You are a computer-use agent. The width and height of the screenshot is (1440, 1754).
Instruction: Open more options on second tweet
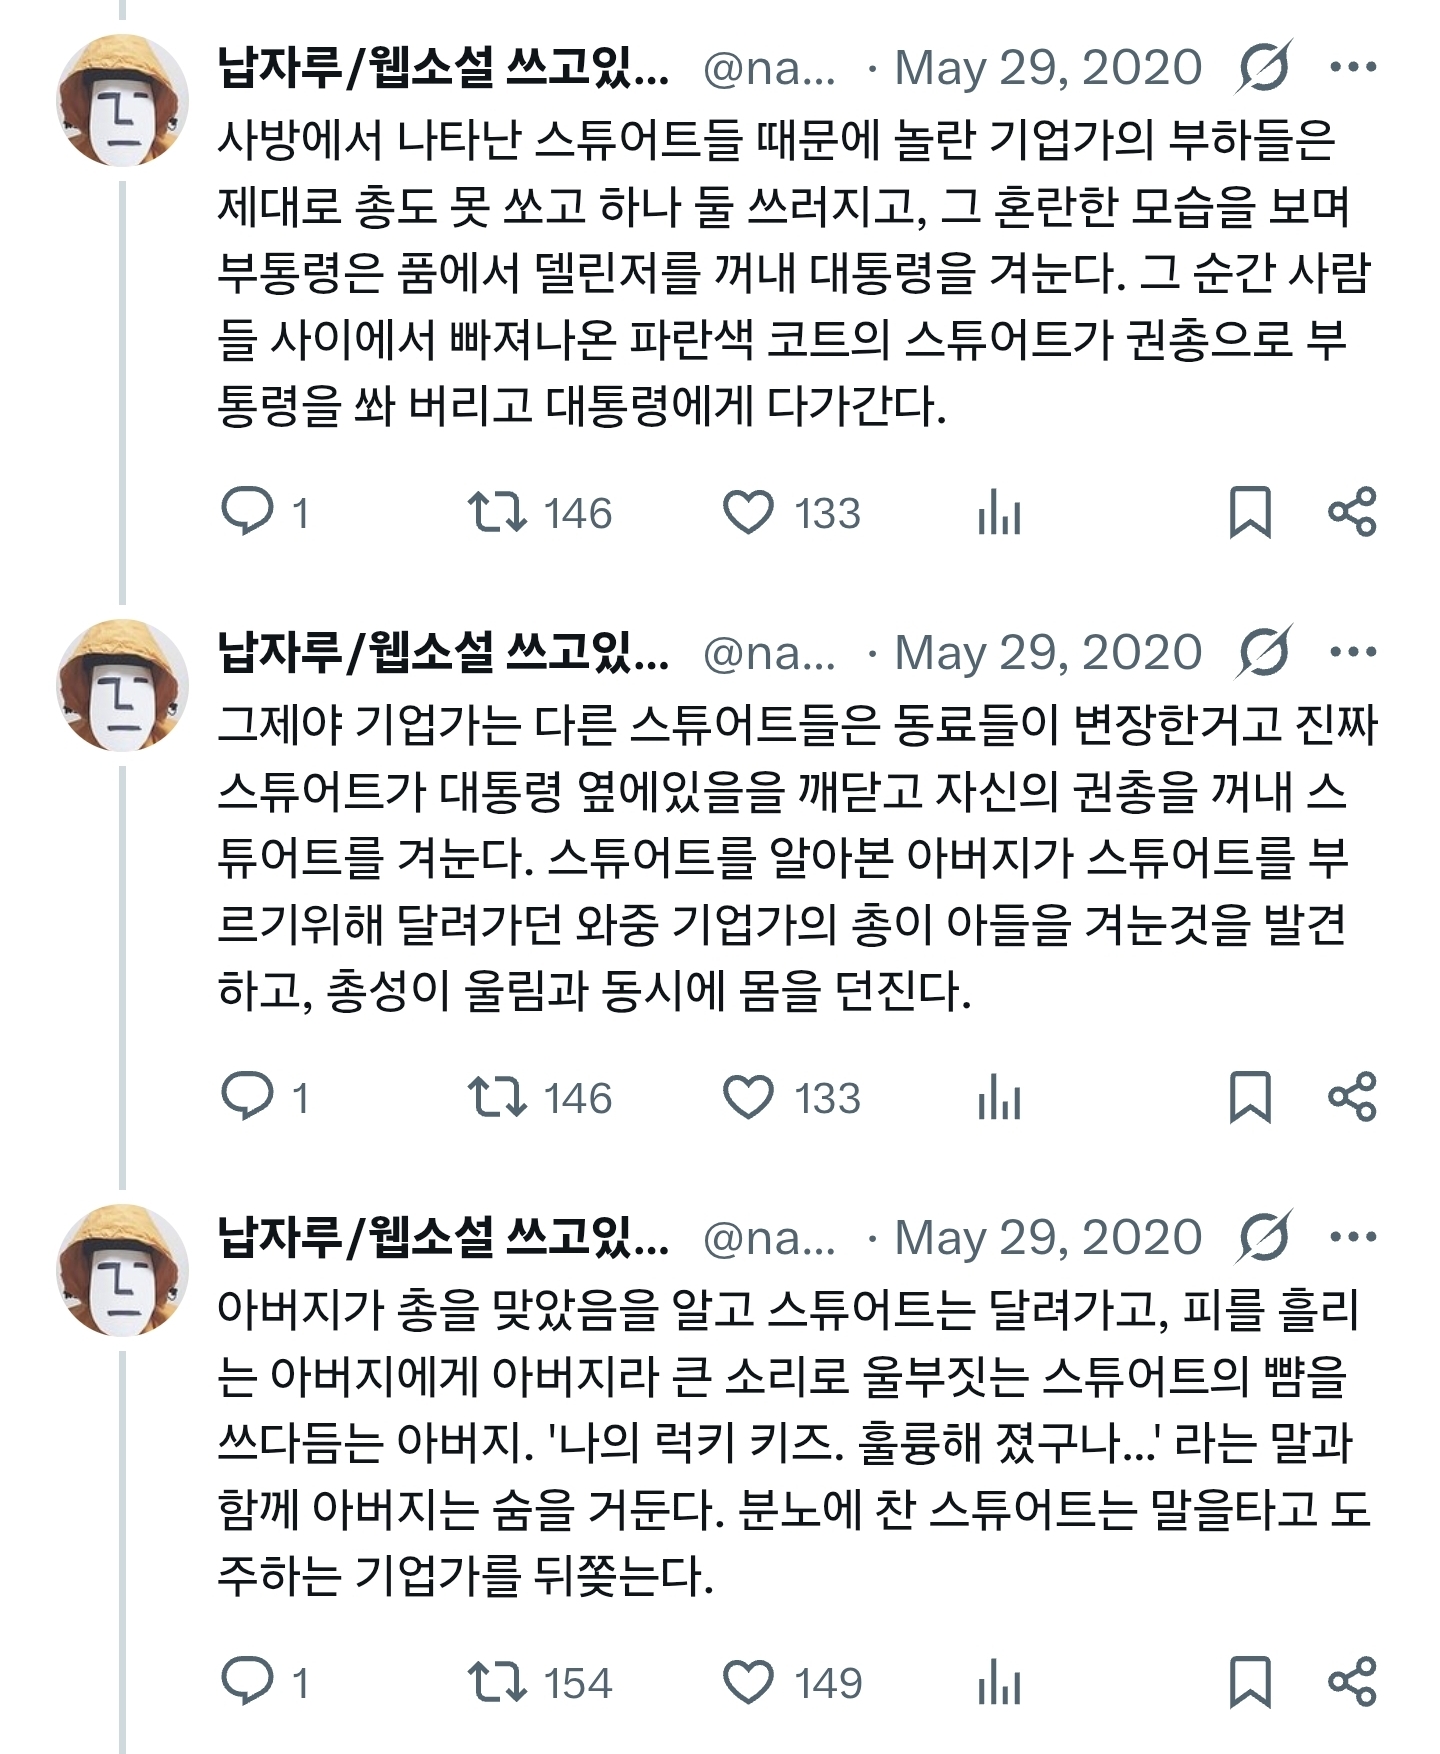coord(1353,652)
